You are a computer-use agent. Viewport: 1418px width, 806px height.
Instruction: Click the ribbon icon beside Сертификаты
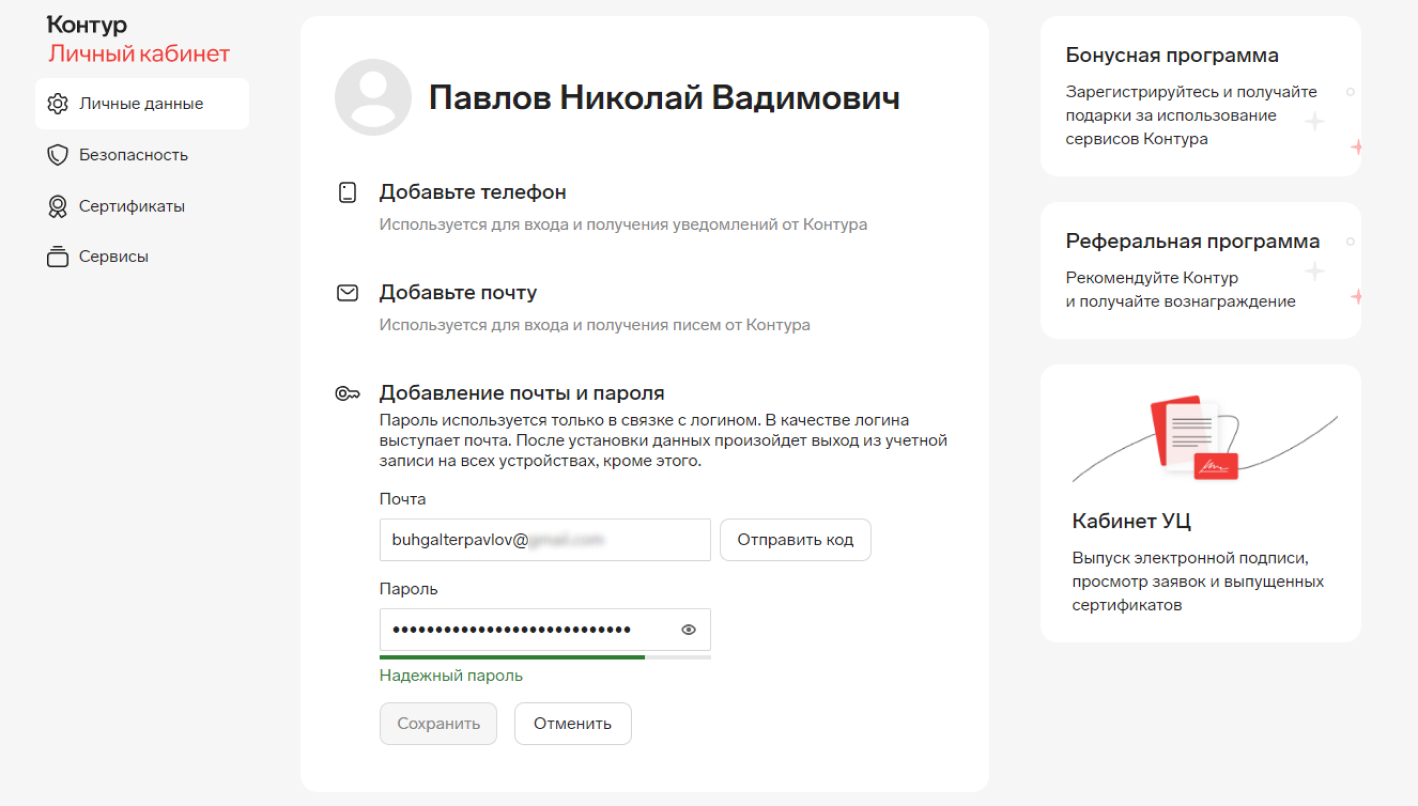coord(57,206)
